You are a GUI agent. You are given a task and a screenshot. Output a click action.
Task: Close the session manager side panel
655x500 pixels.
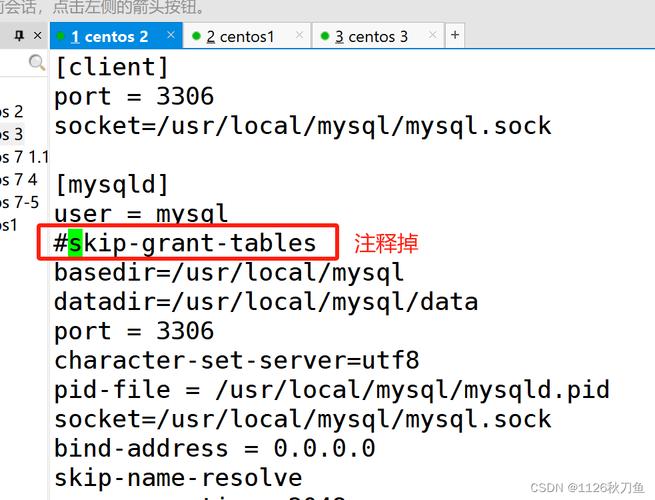37,36
